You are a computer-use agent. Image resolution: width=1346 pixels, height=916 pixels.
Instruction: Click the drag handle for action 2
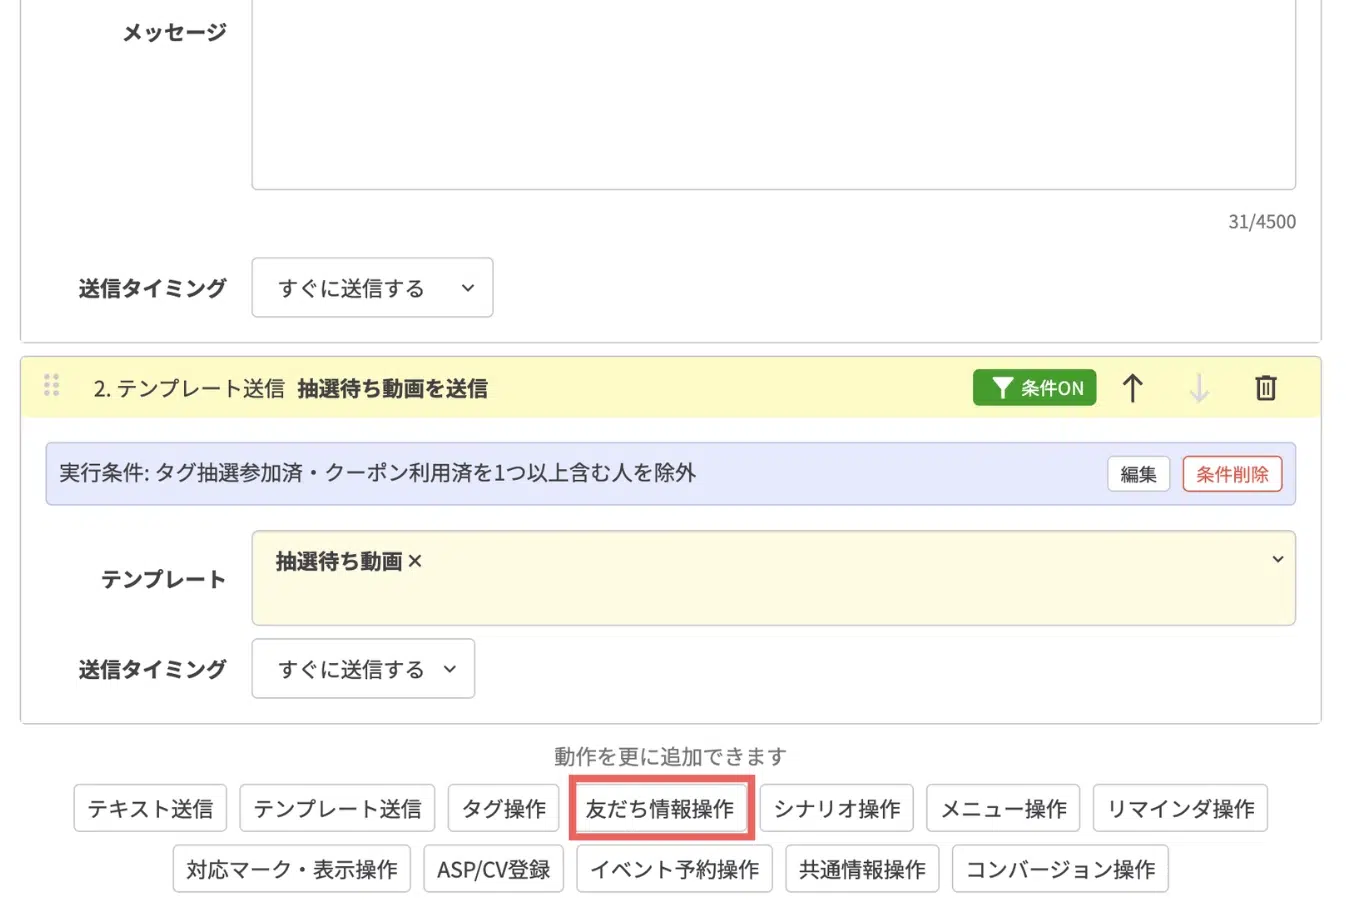(x=52, y=386)
